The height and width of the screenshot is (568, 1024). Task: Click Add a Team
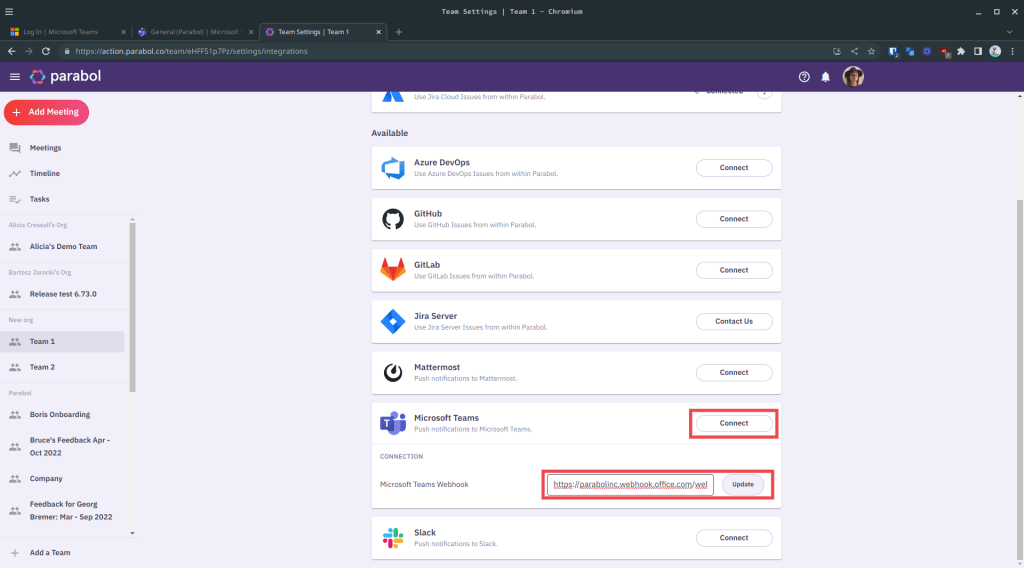click(x=50, y=553)
